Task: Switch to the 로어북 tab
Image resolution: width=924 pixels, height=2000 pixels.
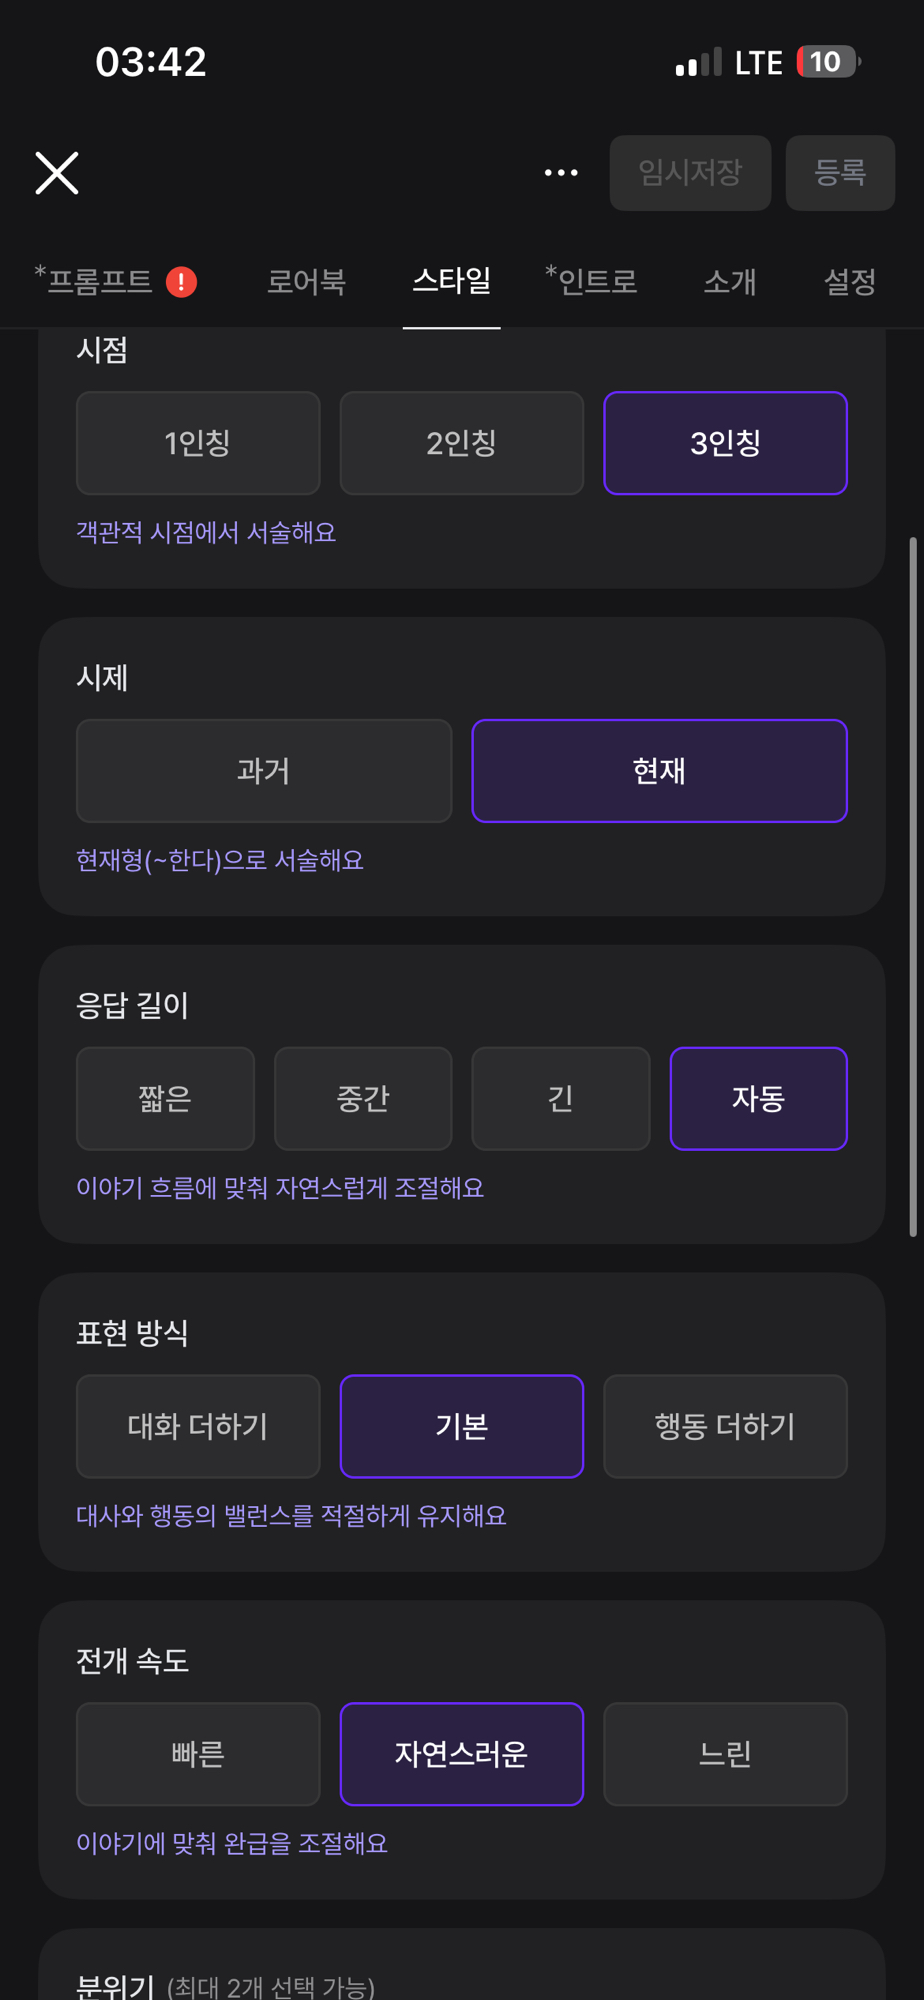Action: 306,282
